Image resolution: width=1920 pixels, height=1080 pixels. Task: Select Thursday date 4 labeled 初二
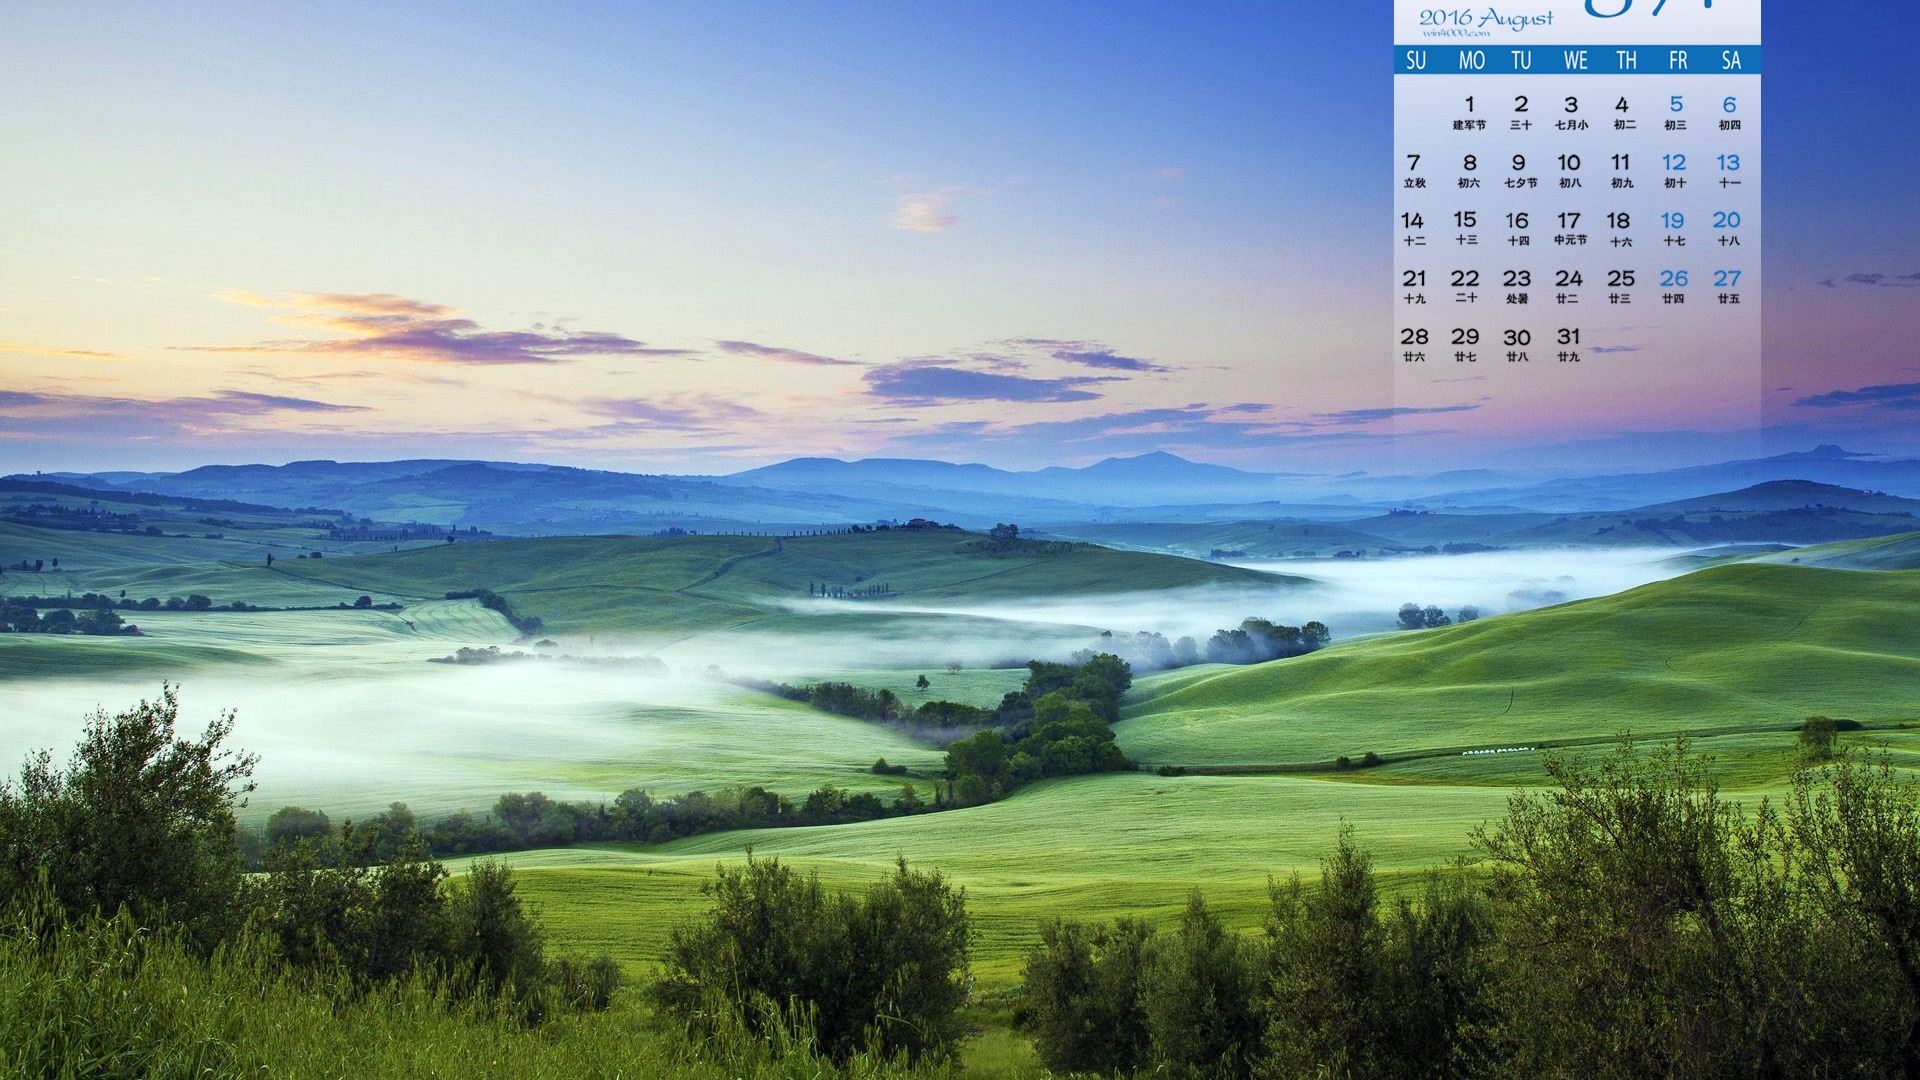[x=1623, y=113]
